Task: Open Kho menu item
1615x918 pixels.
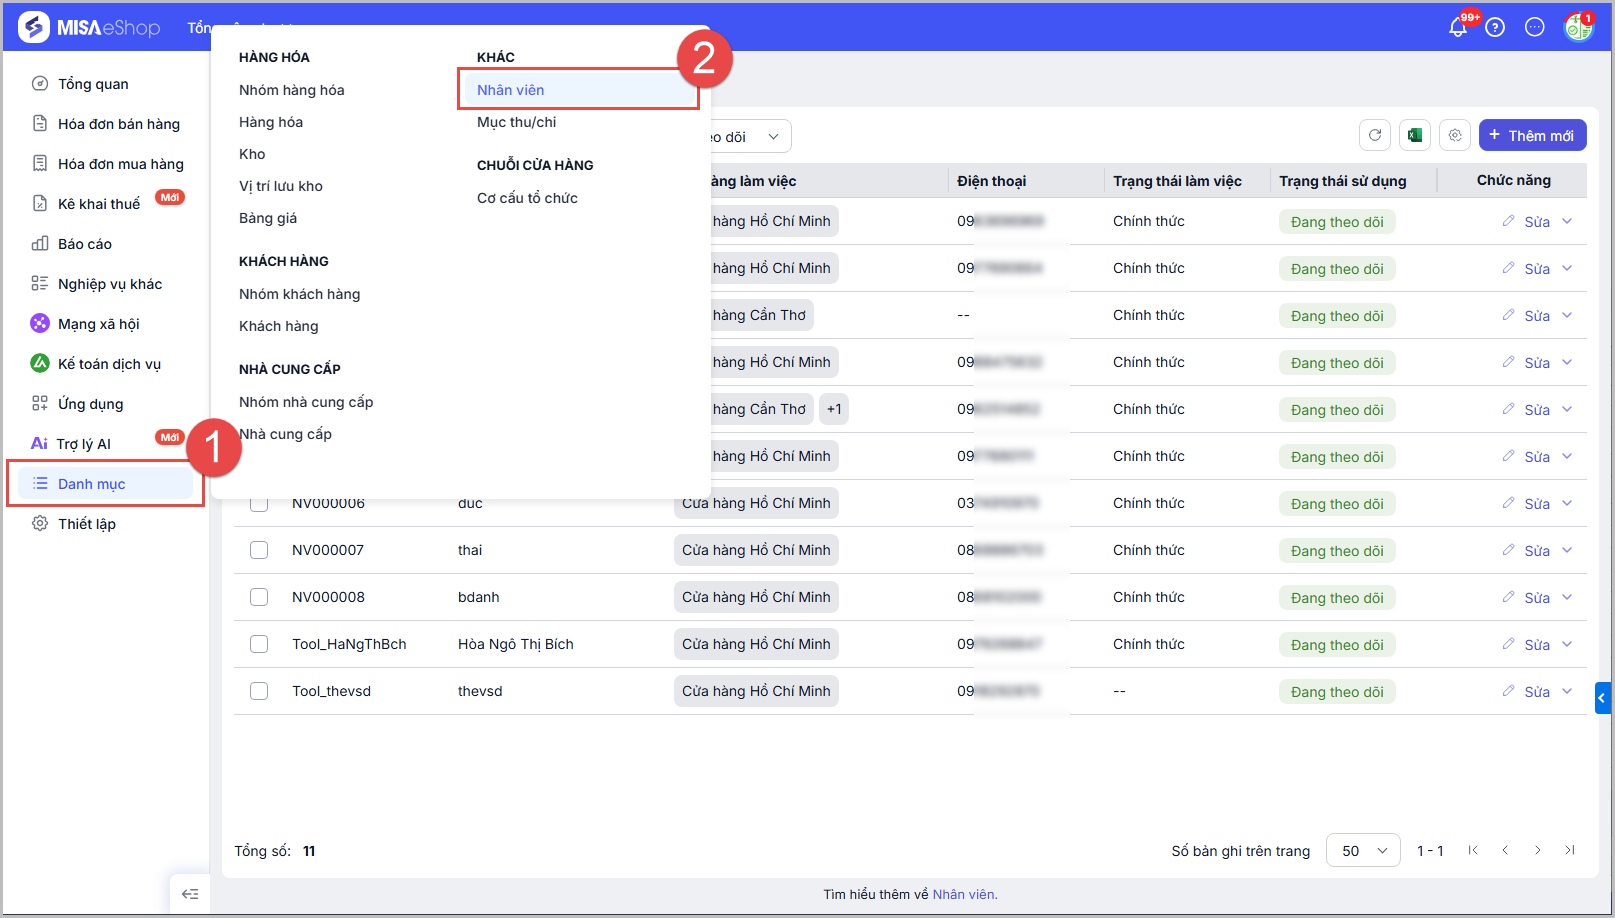Action: (x=252, y=154)
